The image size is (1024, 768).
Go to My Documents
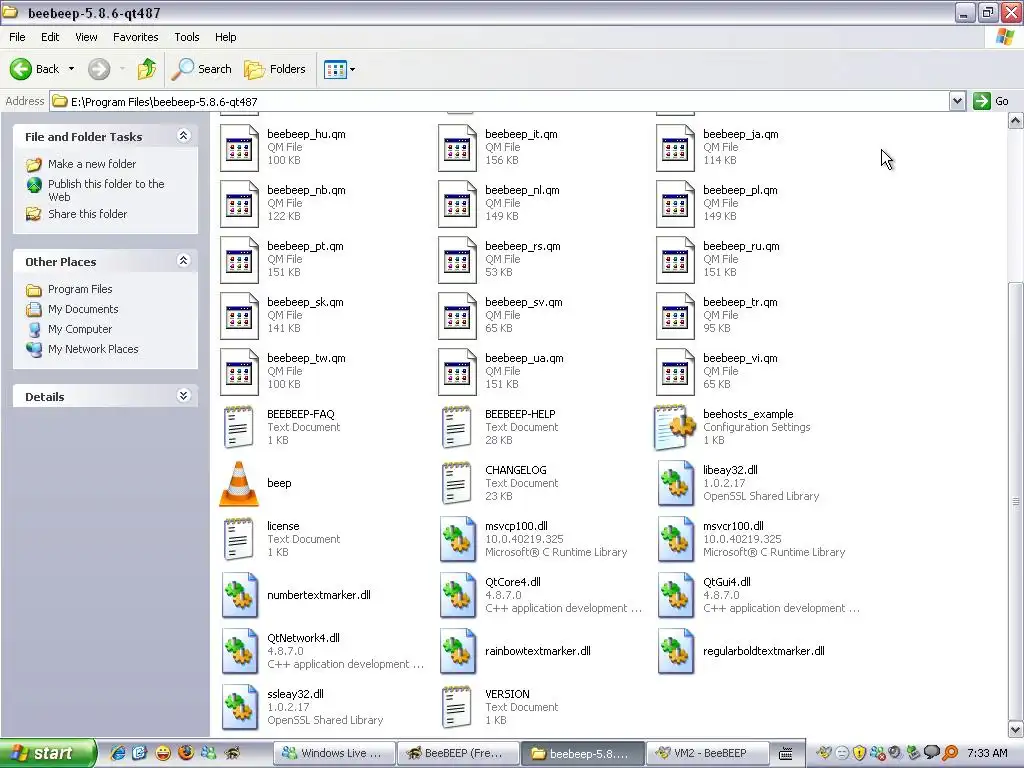tap(83, 309)
